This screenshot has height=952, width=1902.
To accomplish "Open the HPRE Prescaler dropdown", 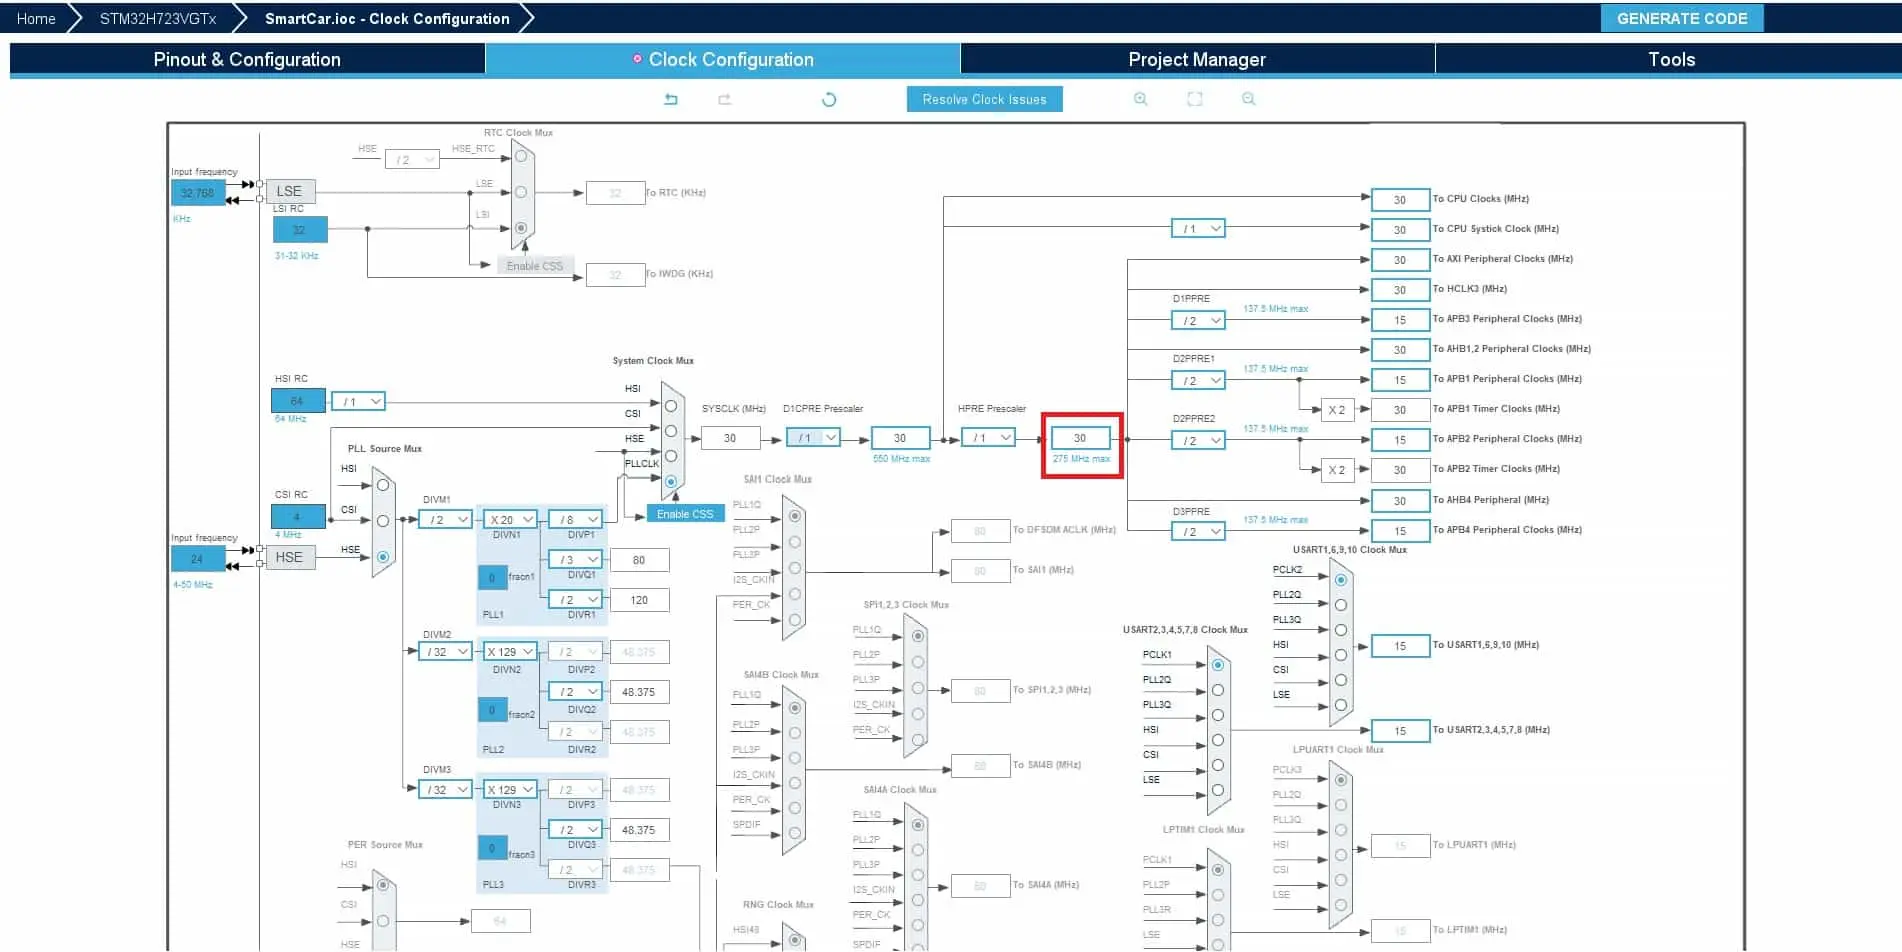I will (988, 438).
